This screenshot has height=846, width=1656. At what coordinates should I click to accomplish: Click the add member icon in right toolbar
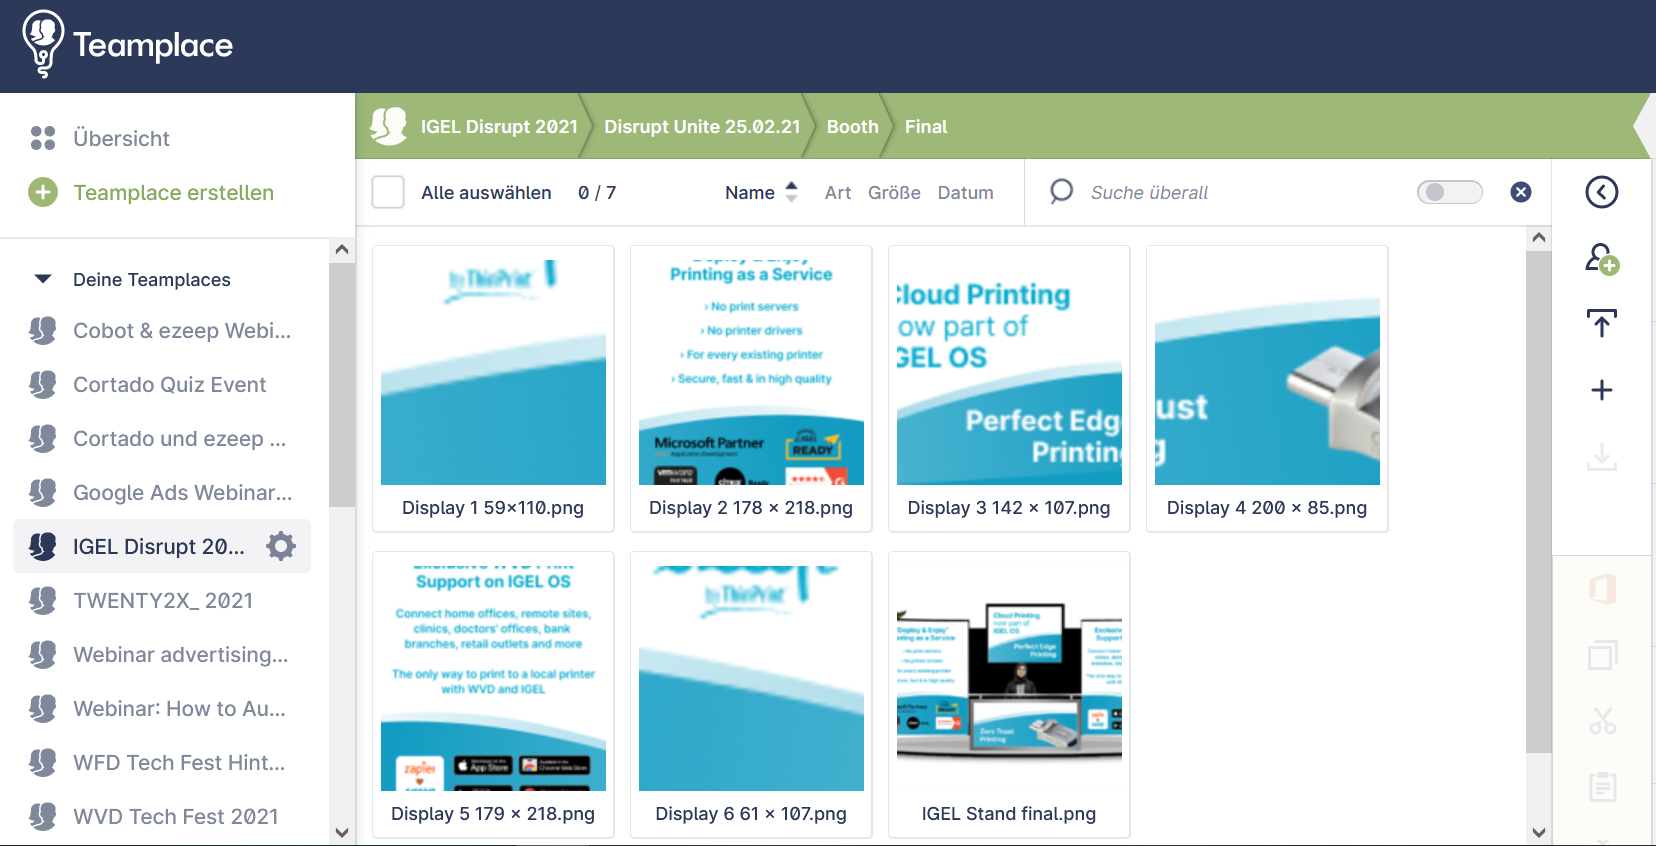click(1602, 259)
